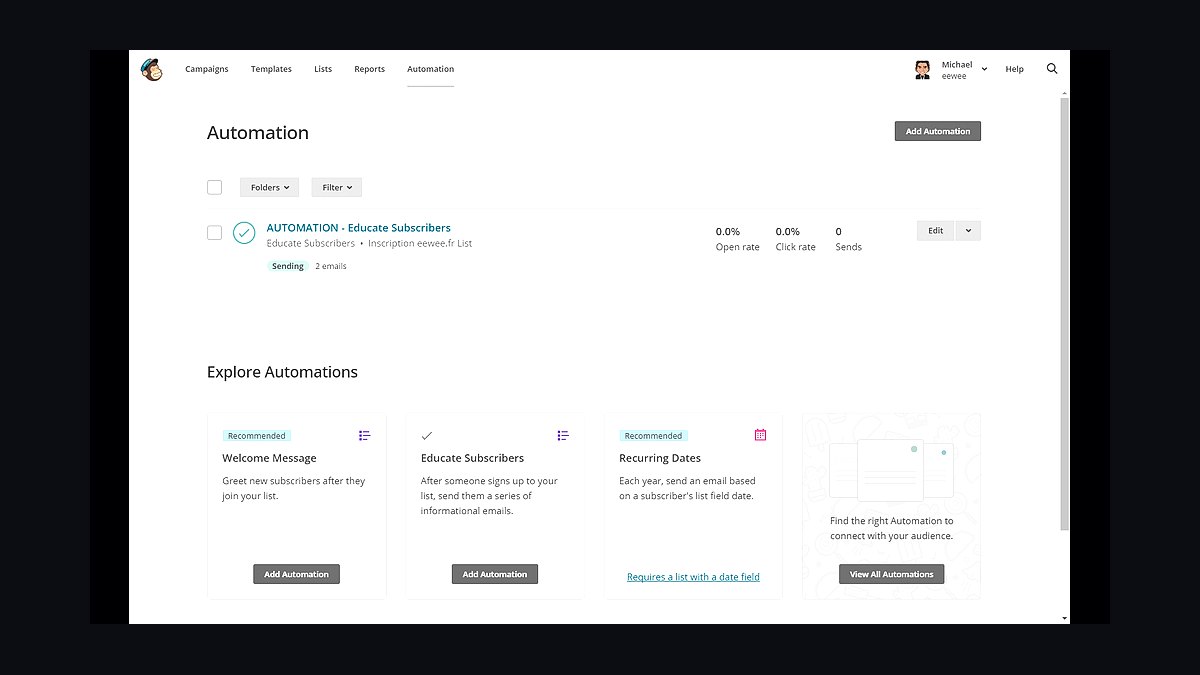Click the Recurring Dates calendar icon

pyautogui.click(x=760, y=435)
